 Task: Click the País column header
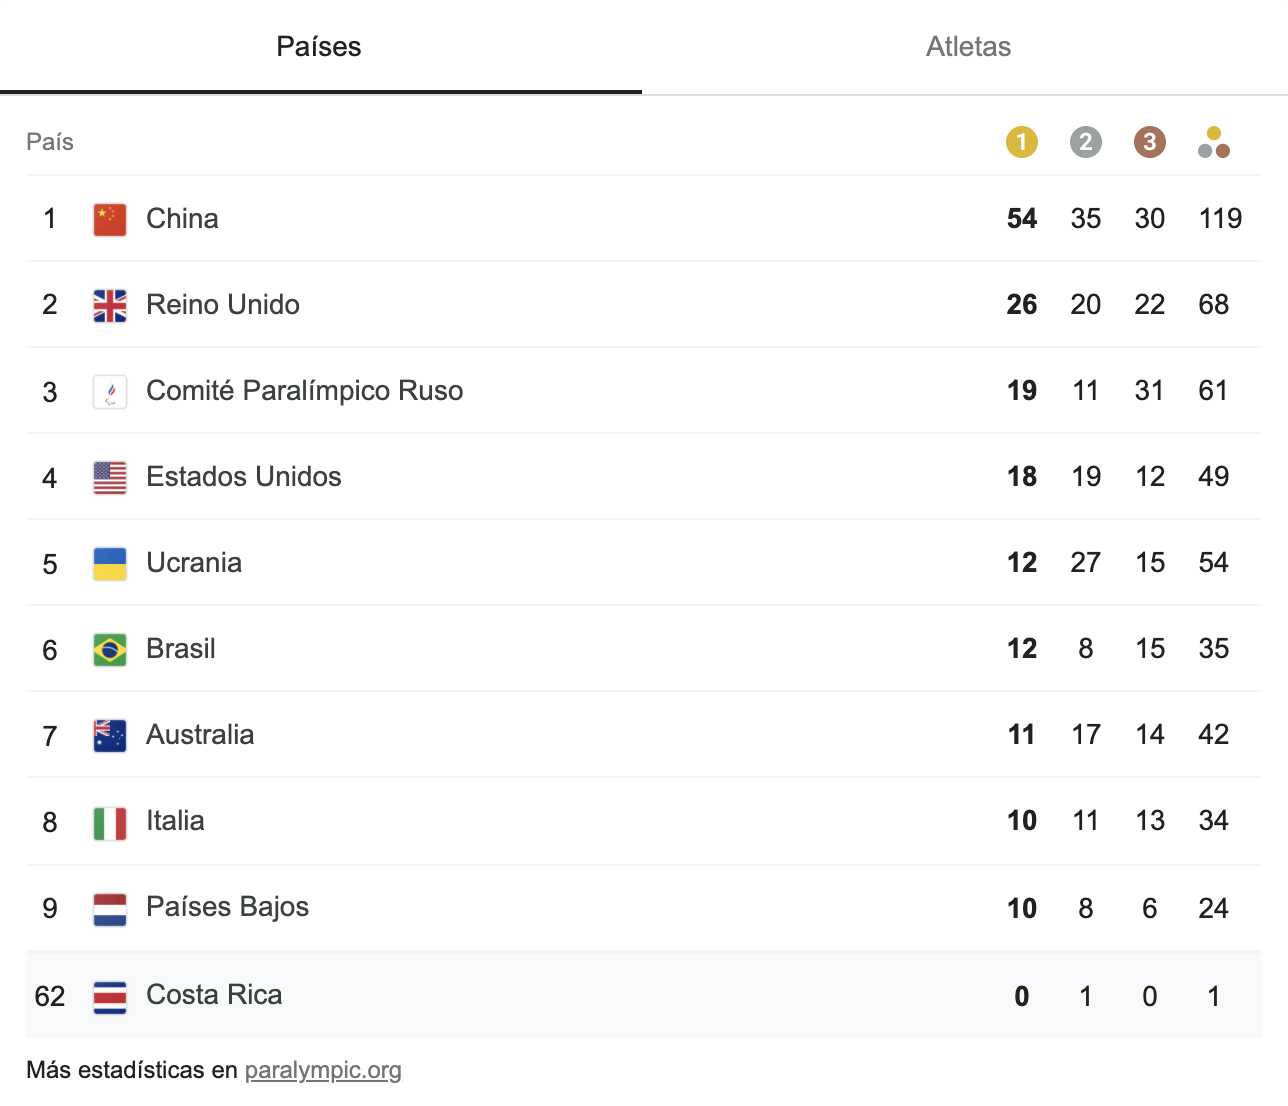coord(50,142)
